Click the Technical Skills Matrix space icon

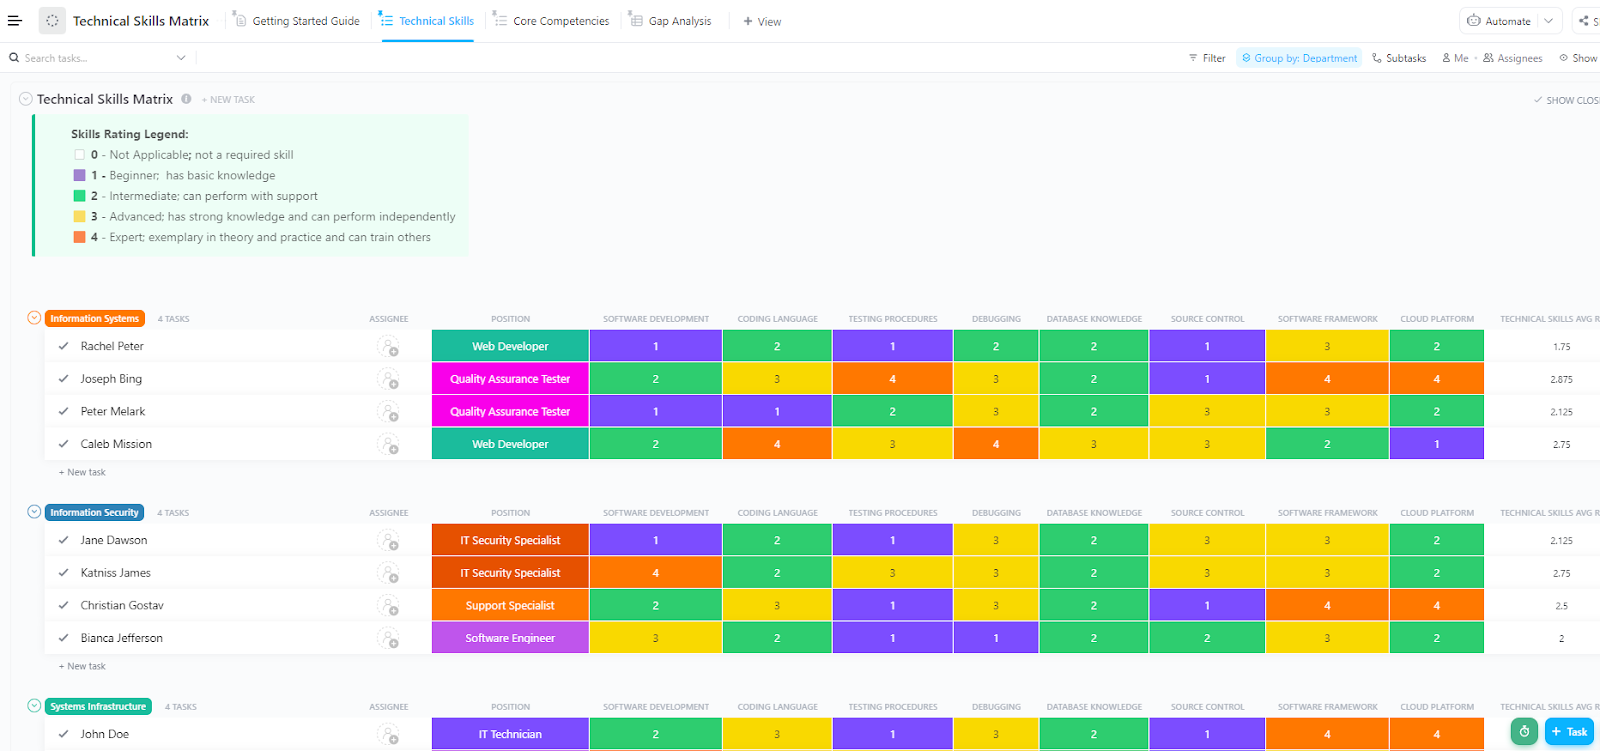point(52,20)
